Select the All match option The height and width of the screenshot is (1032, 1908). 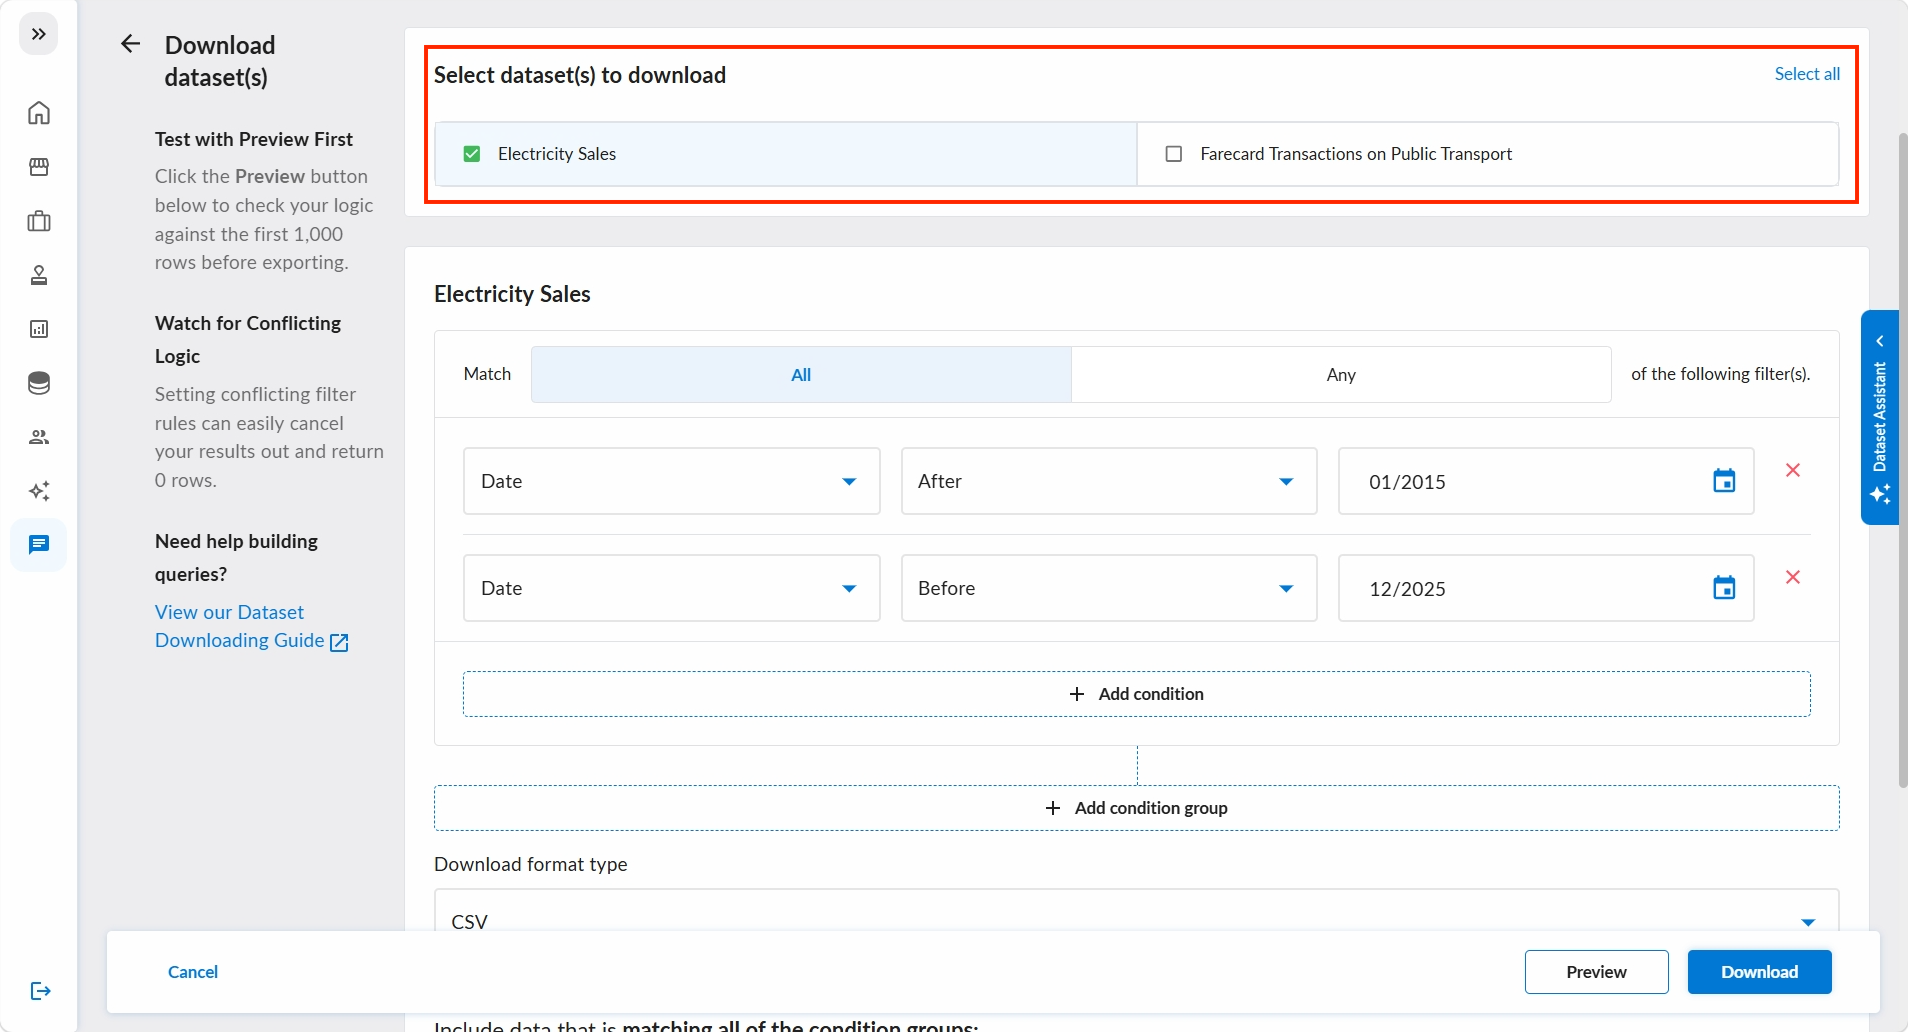(801, 374)
